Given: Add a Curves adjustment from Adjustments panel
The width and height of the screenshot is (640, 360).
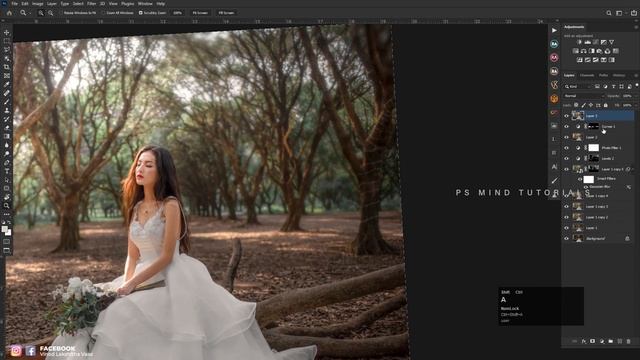Looking at the screenshot, I should (x=596, y=42).
